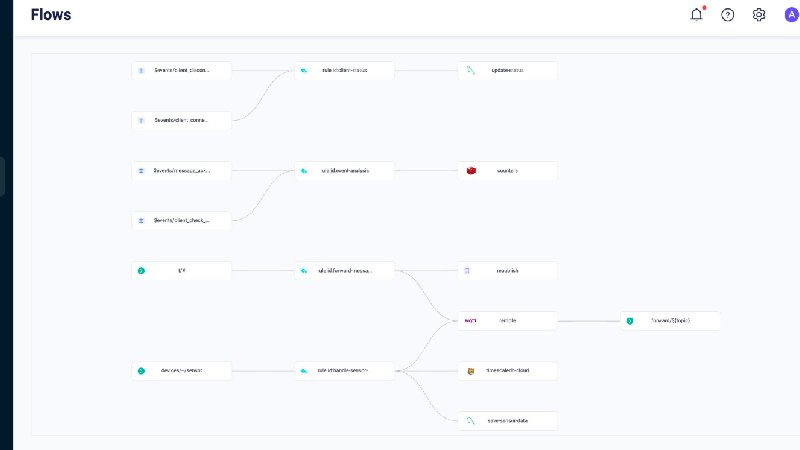Click the timescaledb-cloud action node icon
Viewport: 800px width, 450px height.
[x=471, y=371]
